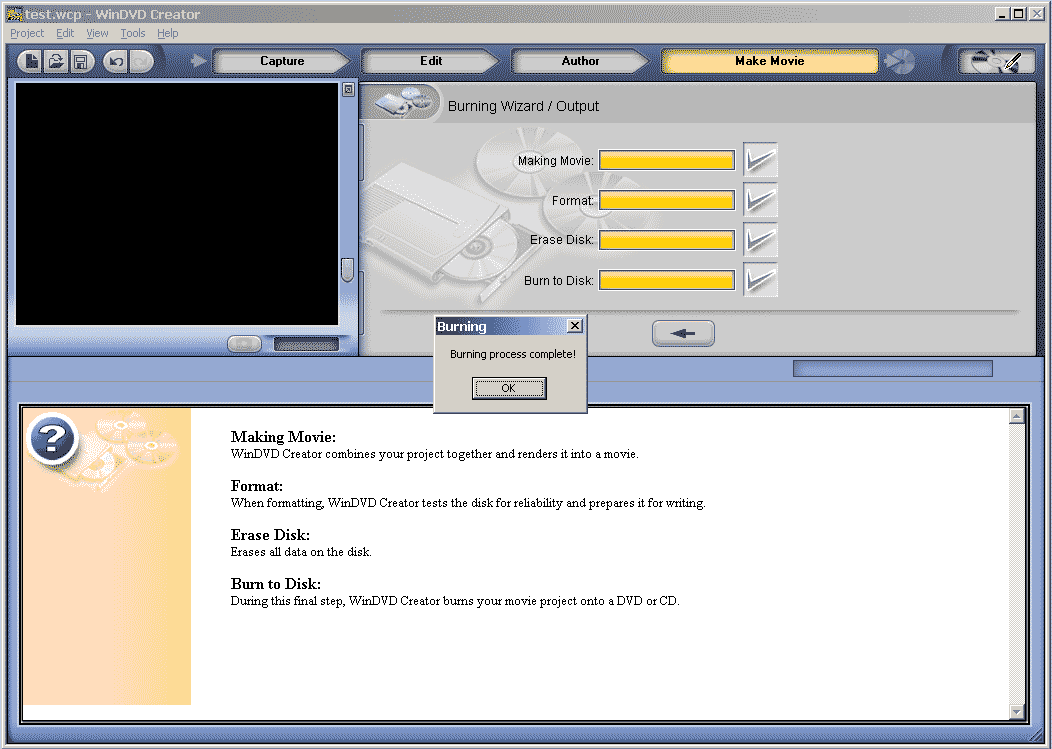Open the Project menu

tap(27, 33)
